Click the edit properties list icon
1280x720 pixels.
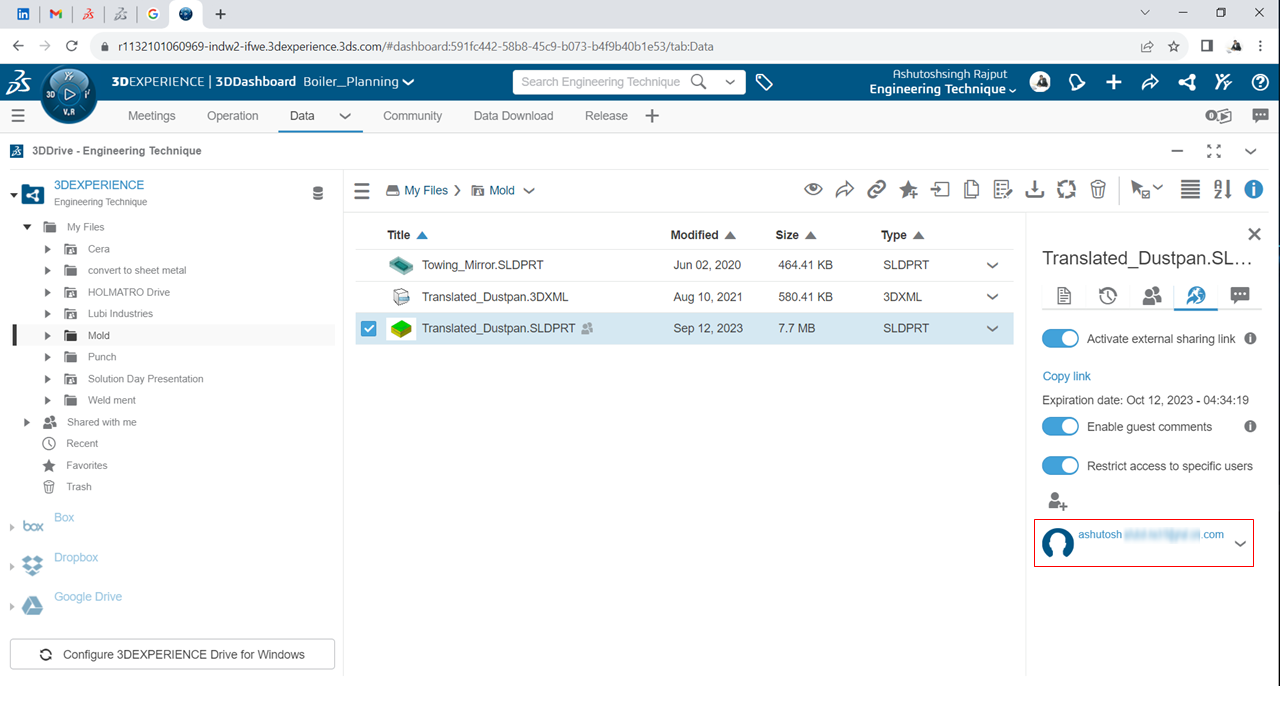pyautogui.click(x=1003, y=189)
